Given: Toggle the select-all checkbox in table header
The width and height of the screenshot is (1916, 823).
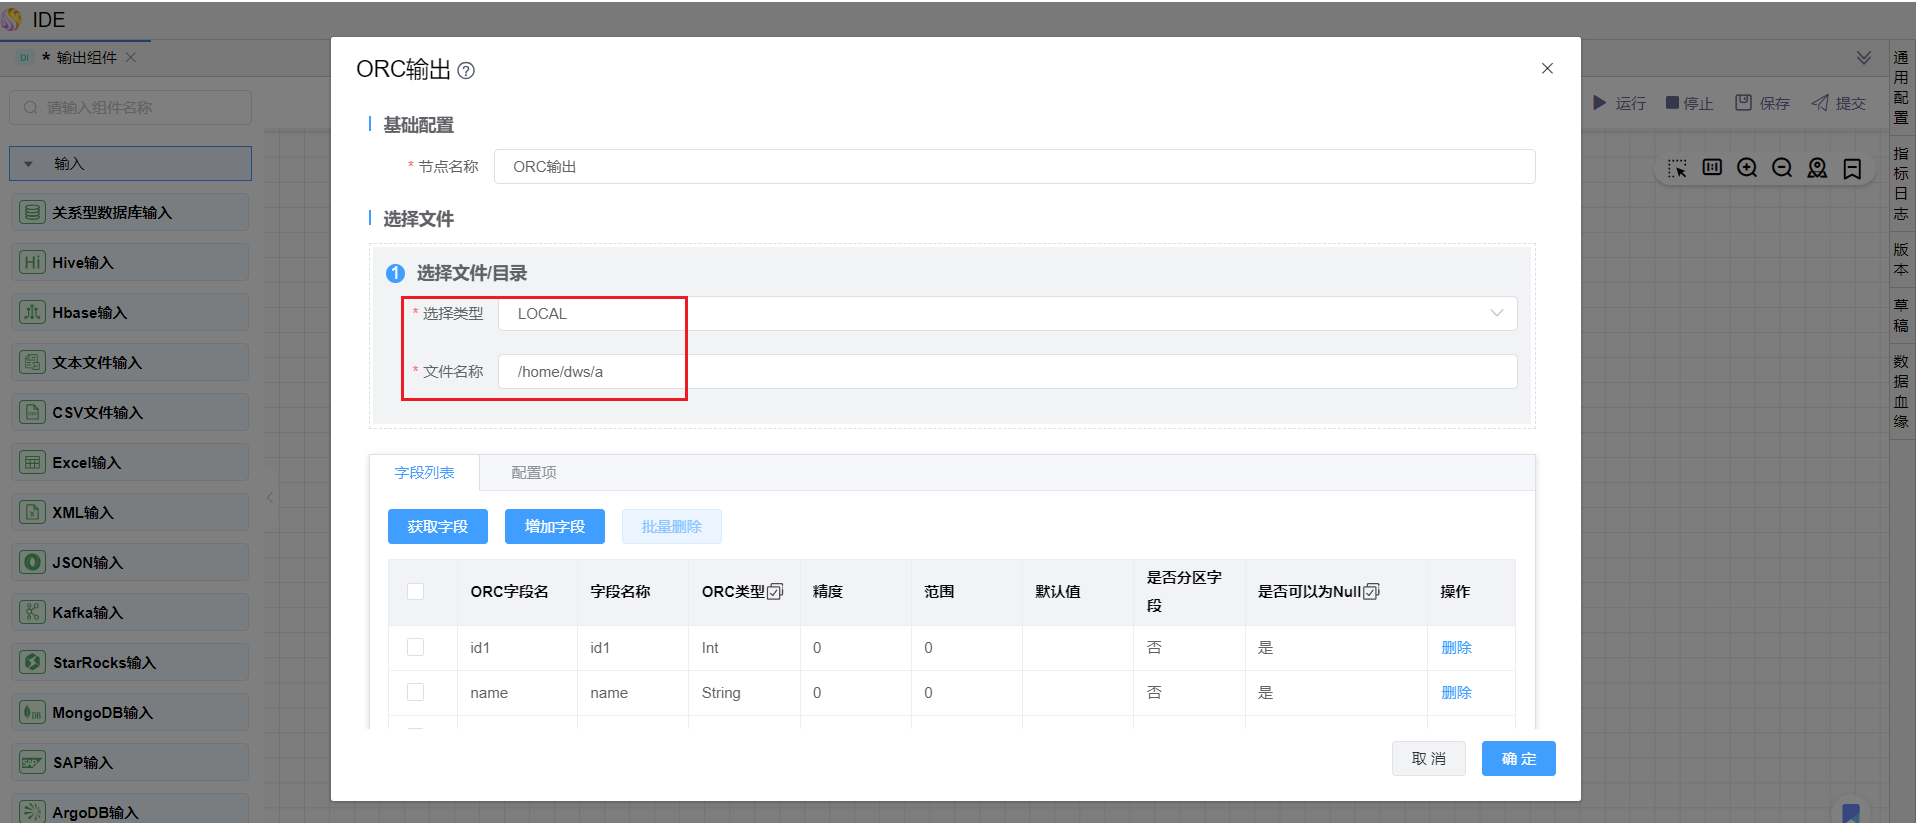Looking at the screenshot, I should (416, 592).
